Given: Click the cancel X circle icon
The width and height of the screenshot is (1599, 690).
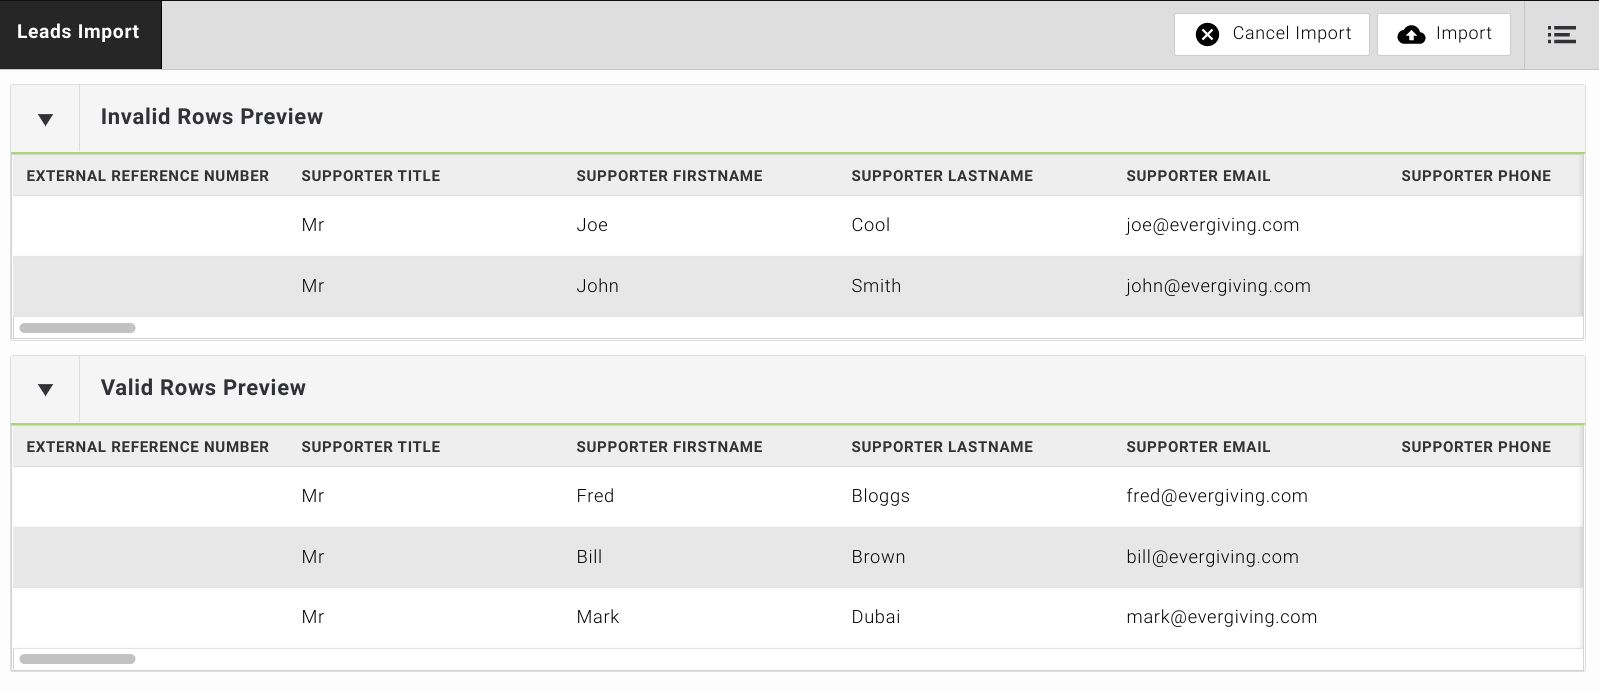Looking at the screenshot, I should click(1207, 35).
